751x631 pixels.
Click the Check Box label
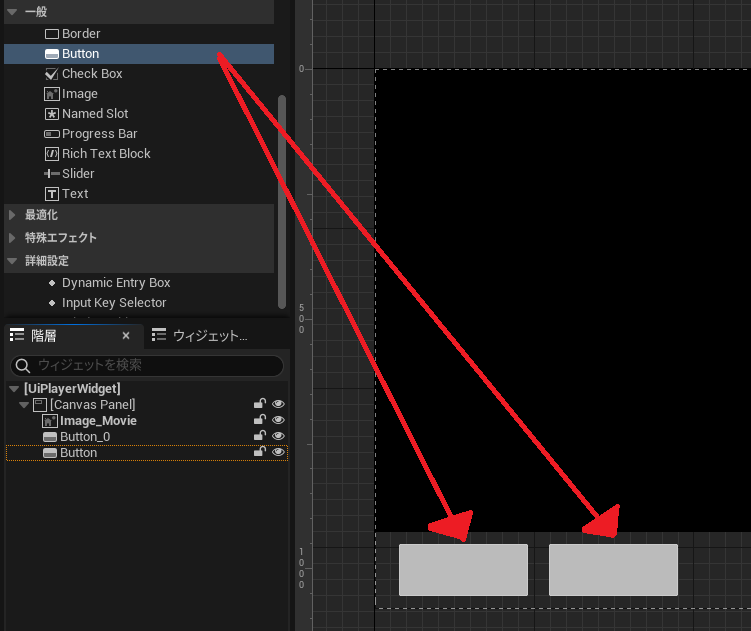click(x=92, y=74)
